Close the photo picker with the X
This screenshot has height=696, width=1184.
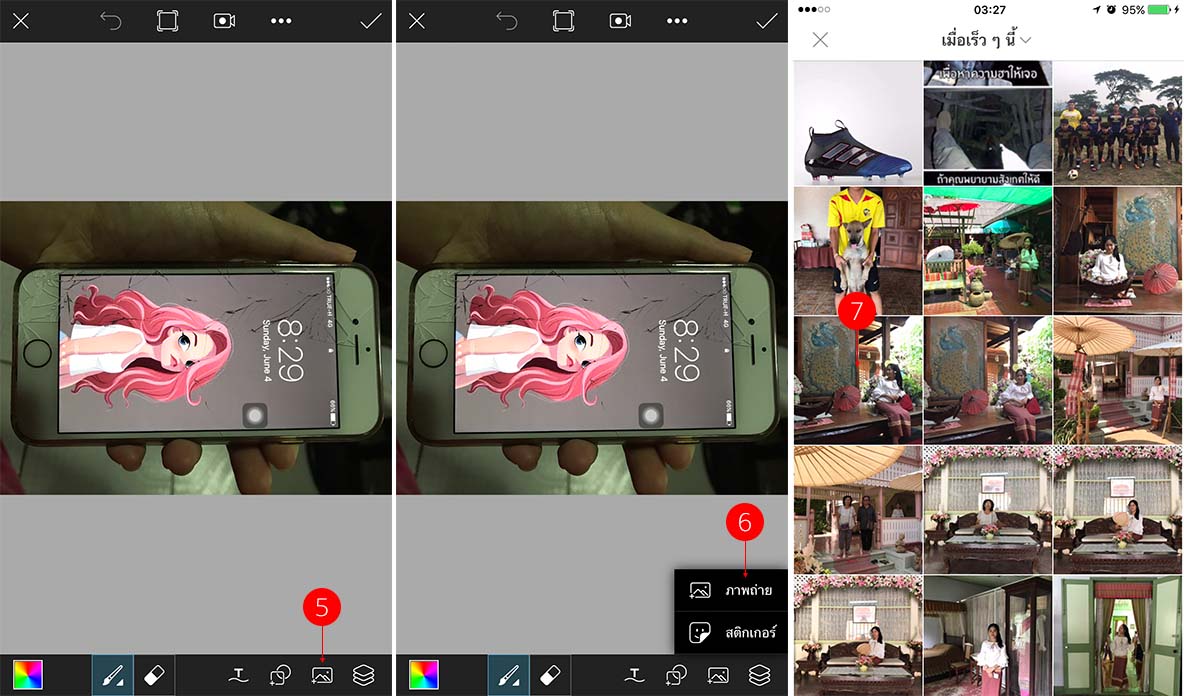(820, 40)
